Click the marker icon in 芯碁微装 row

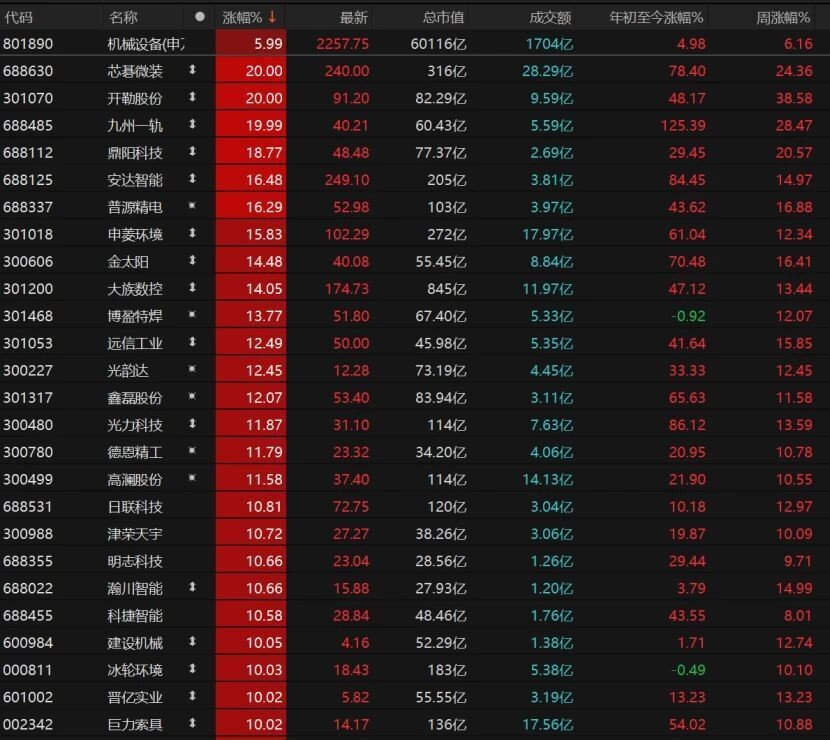(192, 69)
